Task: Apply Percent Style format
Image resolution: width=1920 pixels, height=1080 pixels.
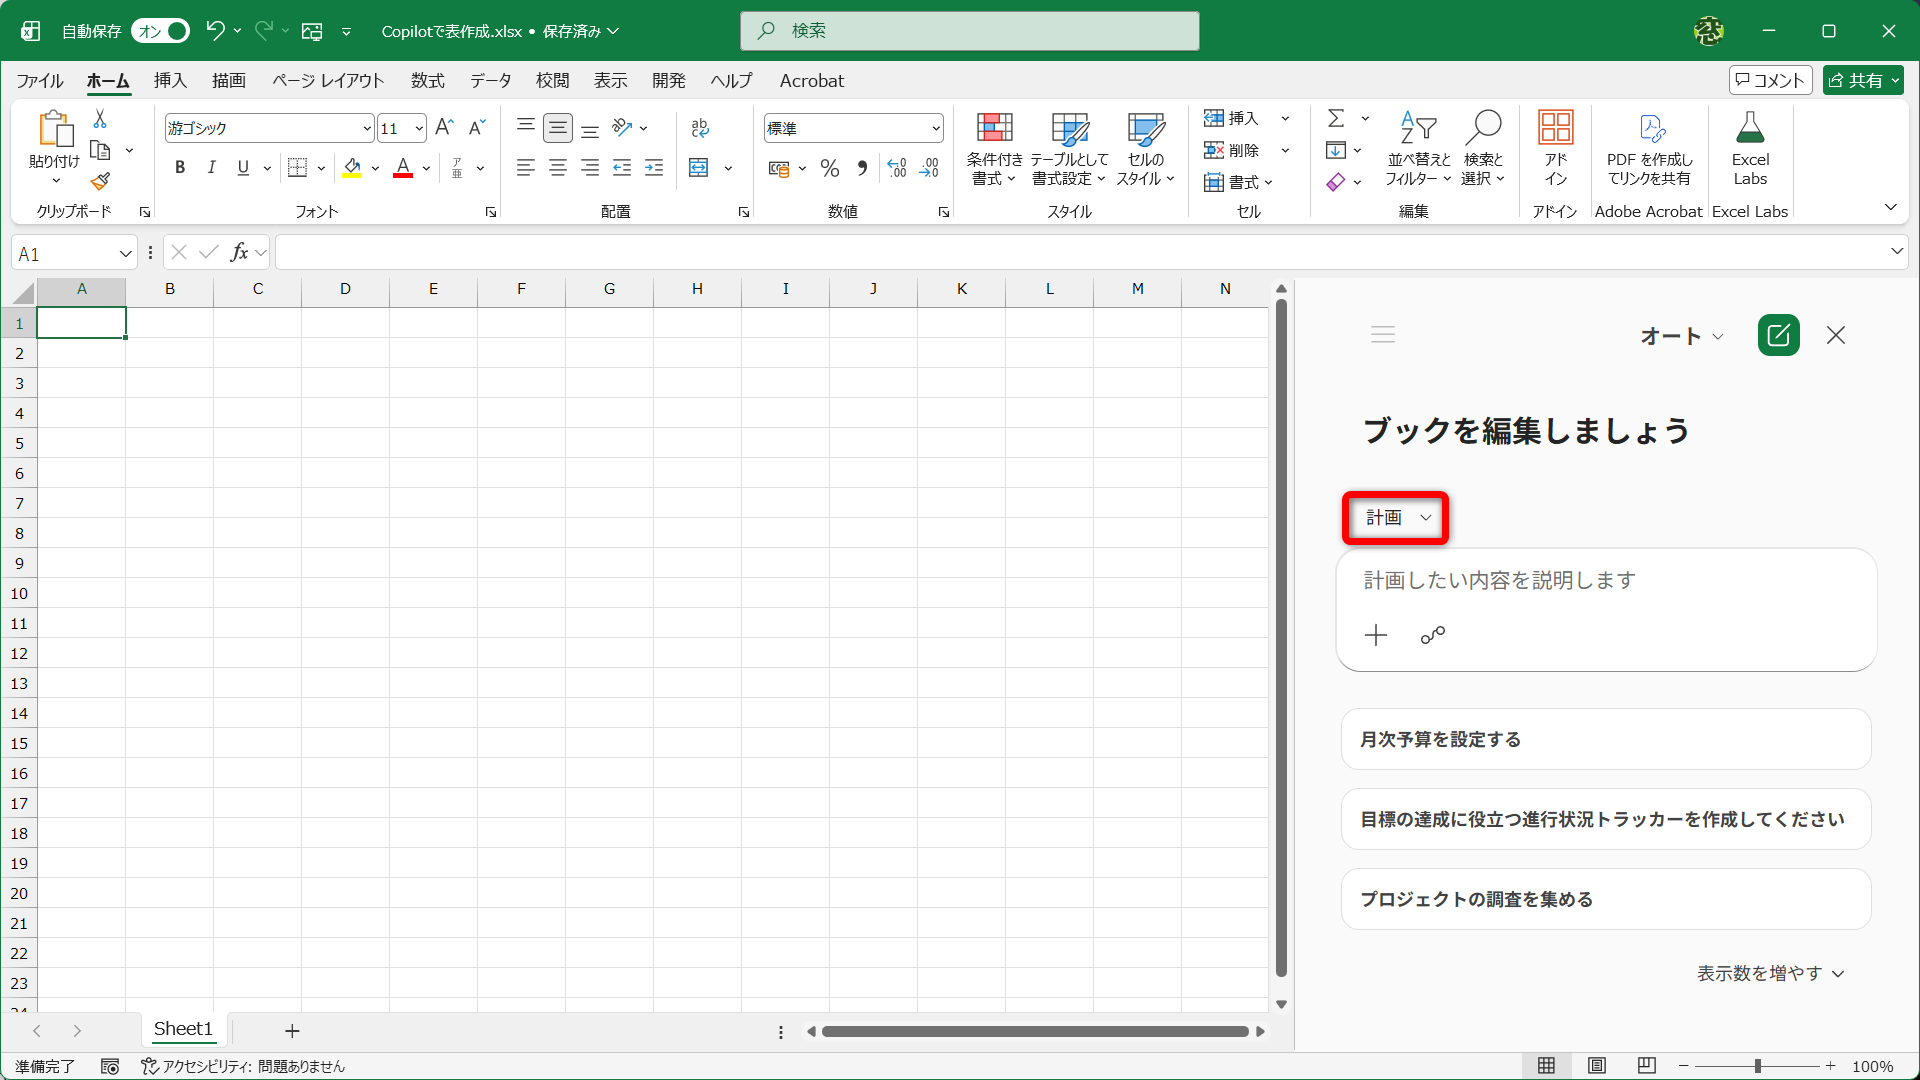Action: coord(830,168)
